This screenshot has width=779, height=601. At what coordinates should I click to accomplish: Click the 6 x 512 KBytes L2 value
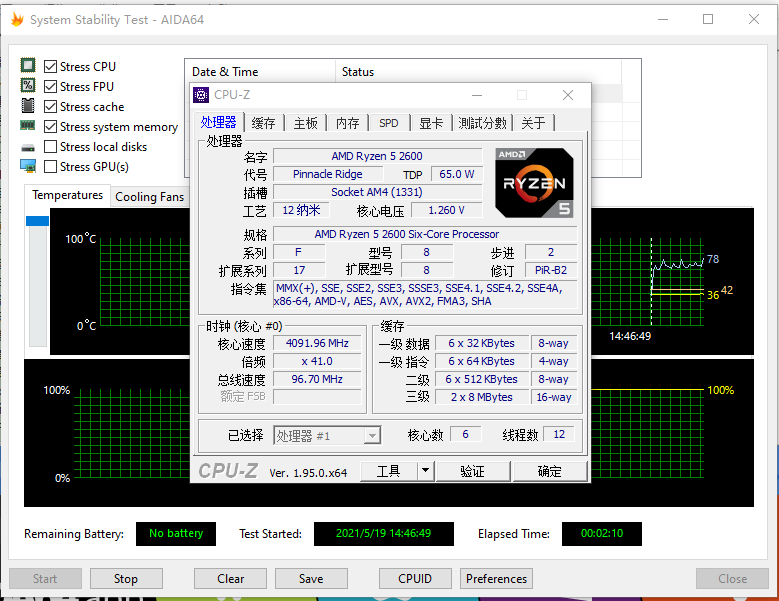point(481,379)
